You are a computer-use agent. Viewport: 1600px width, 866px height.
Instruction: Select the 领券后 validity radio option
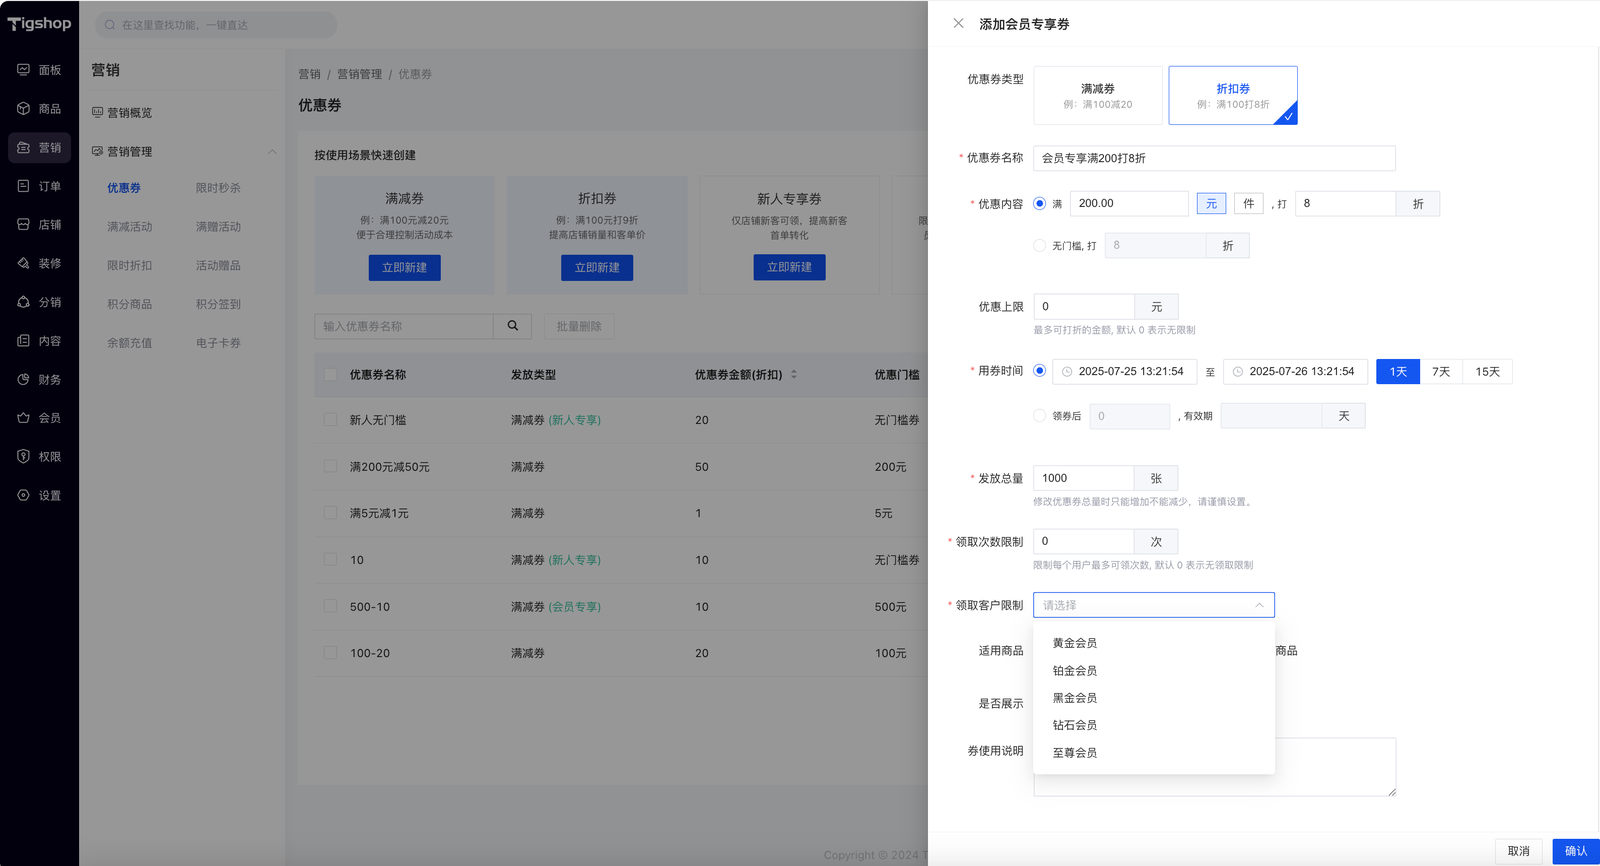click(1040, 416)
